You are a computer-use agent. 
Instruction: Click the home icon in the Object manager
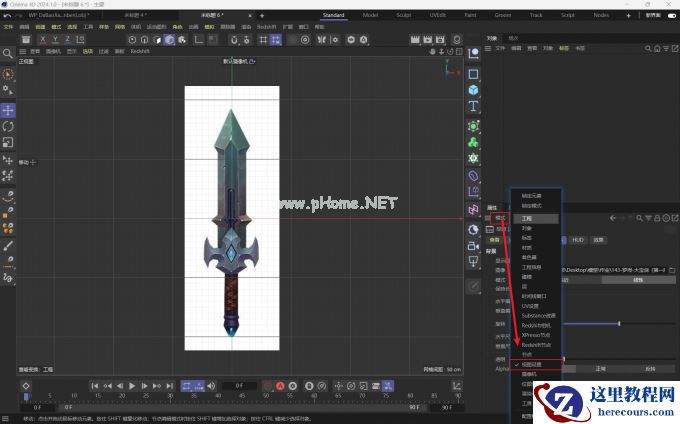pyautogui.click(x=657, y=49)
